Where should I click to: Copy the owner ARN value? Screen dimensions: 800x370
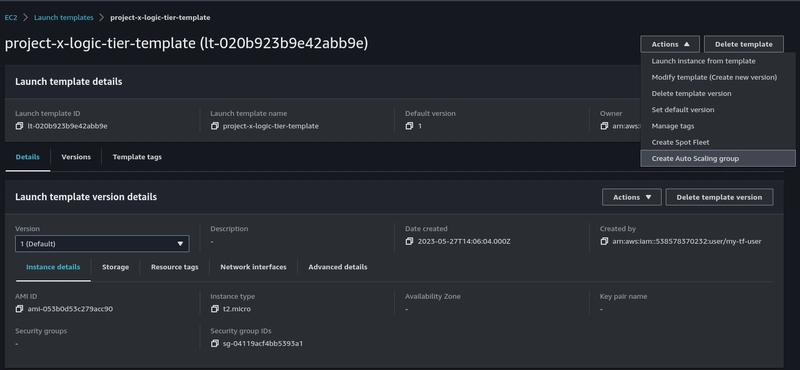[605, 126]
